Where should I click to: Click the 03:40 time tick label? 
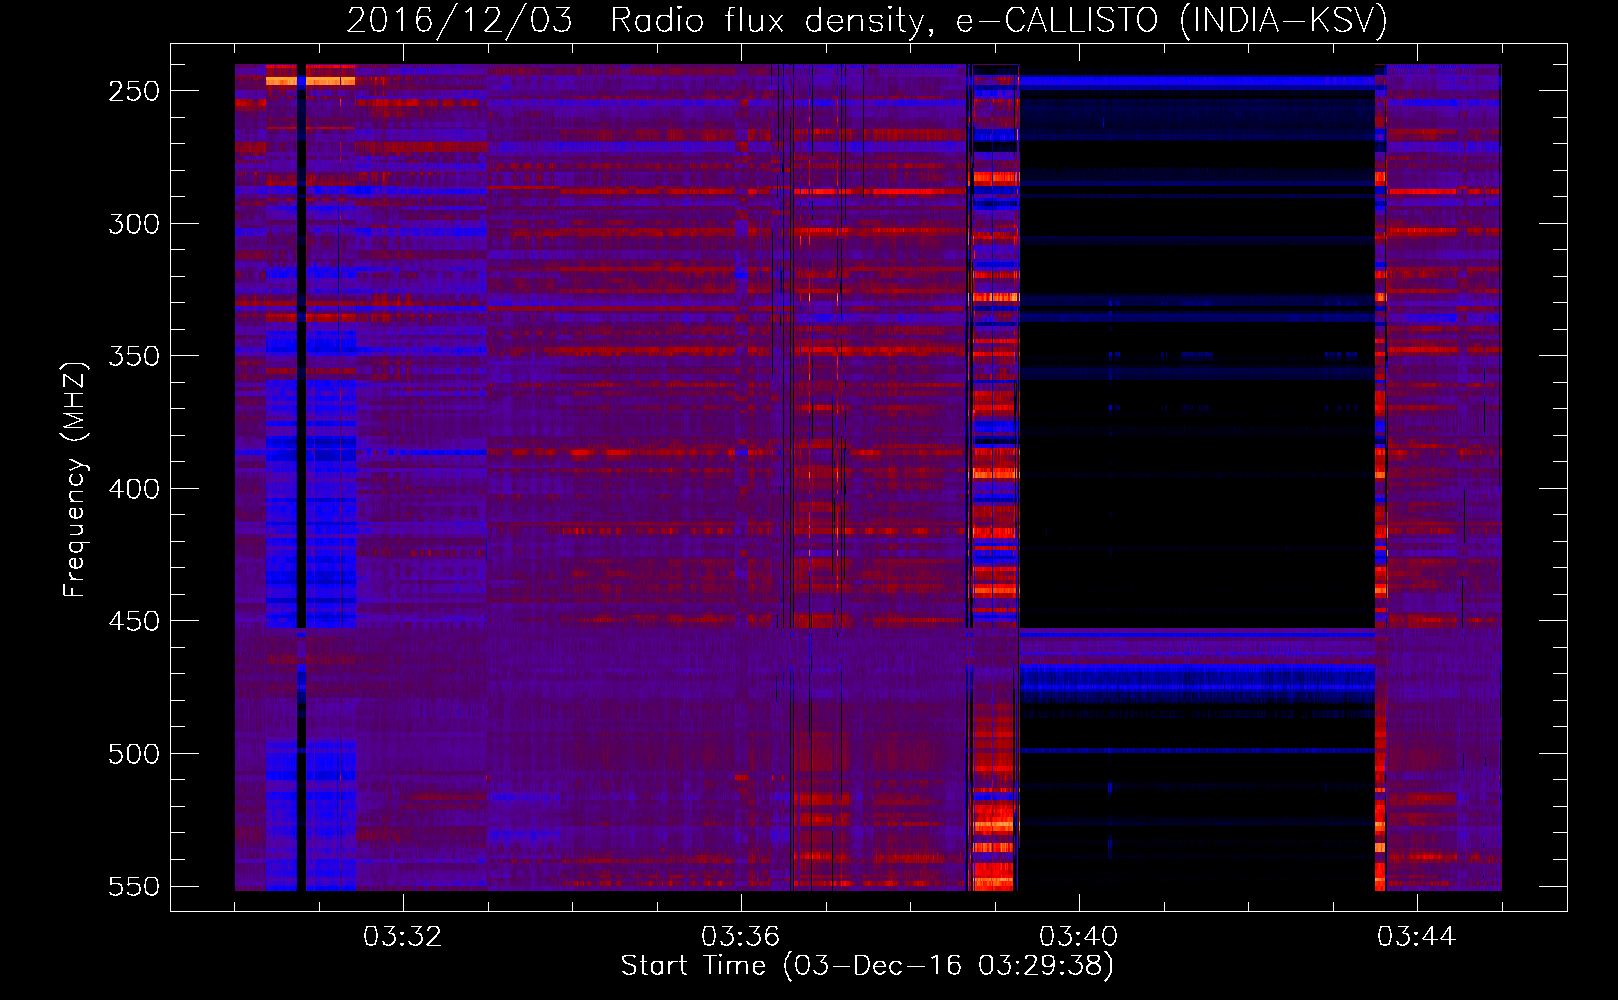pyautogui.click(x=1078, y=937)
